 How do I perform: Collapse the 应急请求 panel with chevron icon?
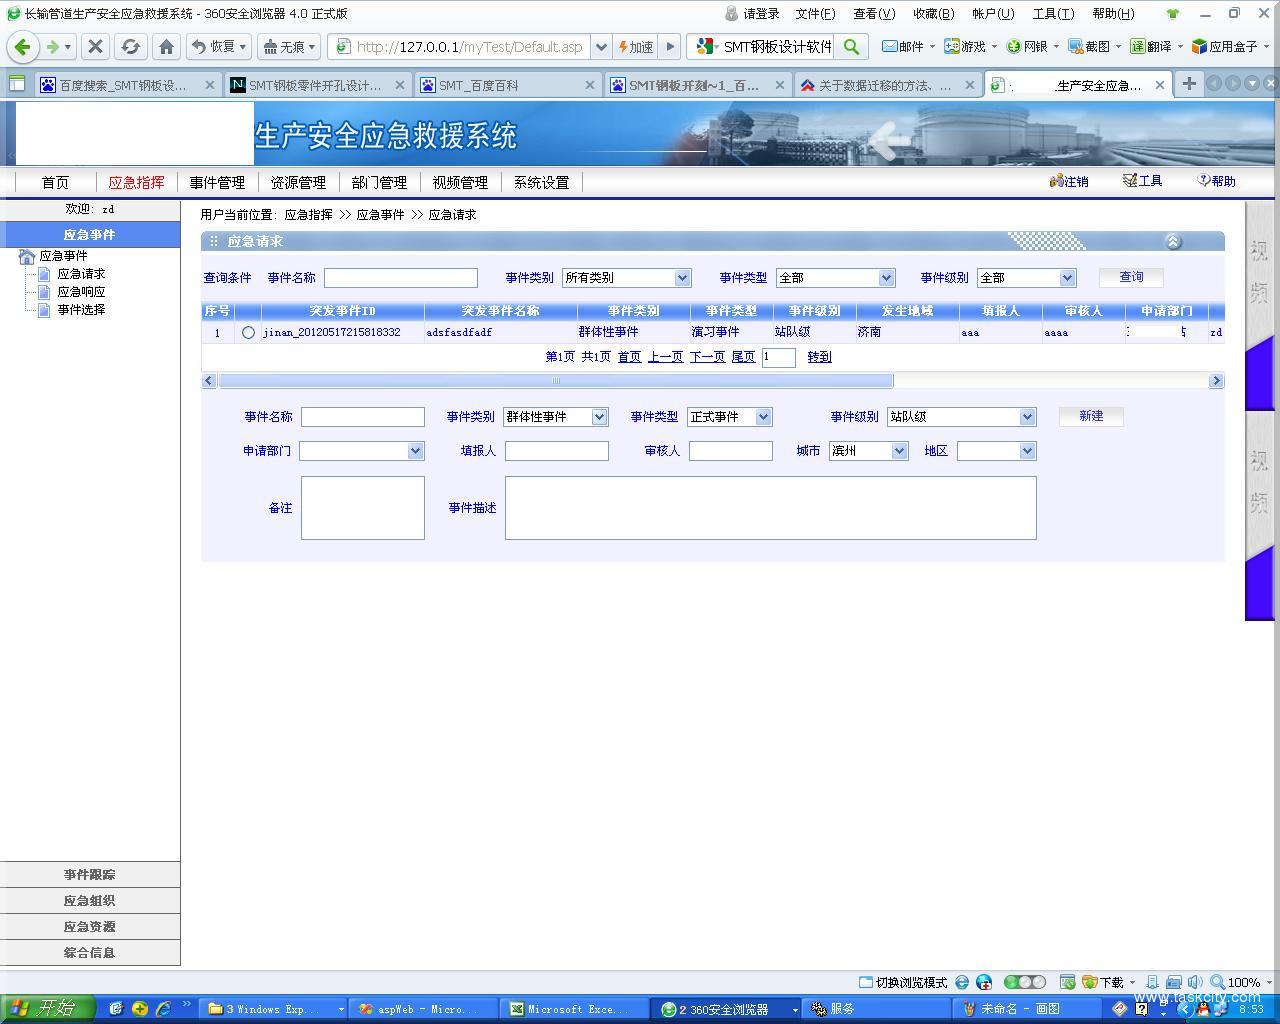click(1173, 241)
